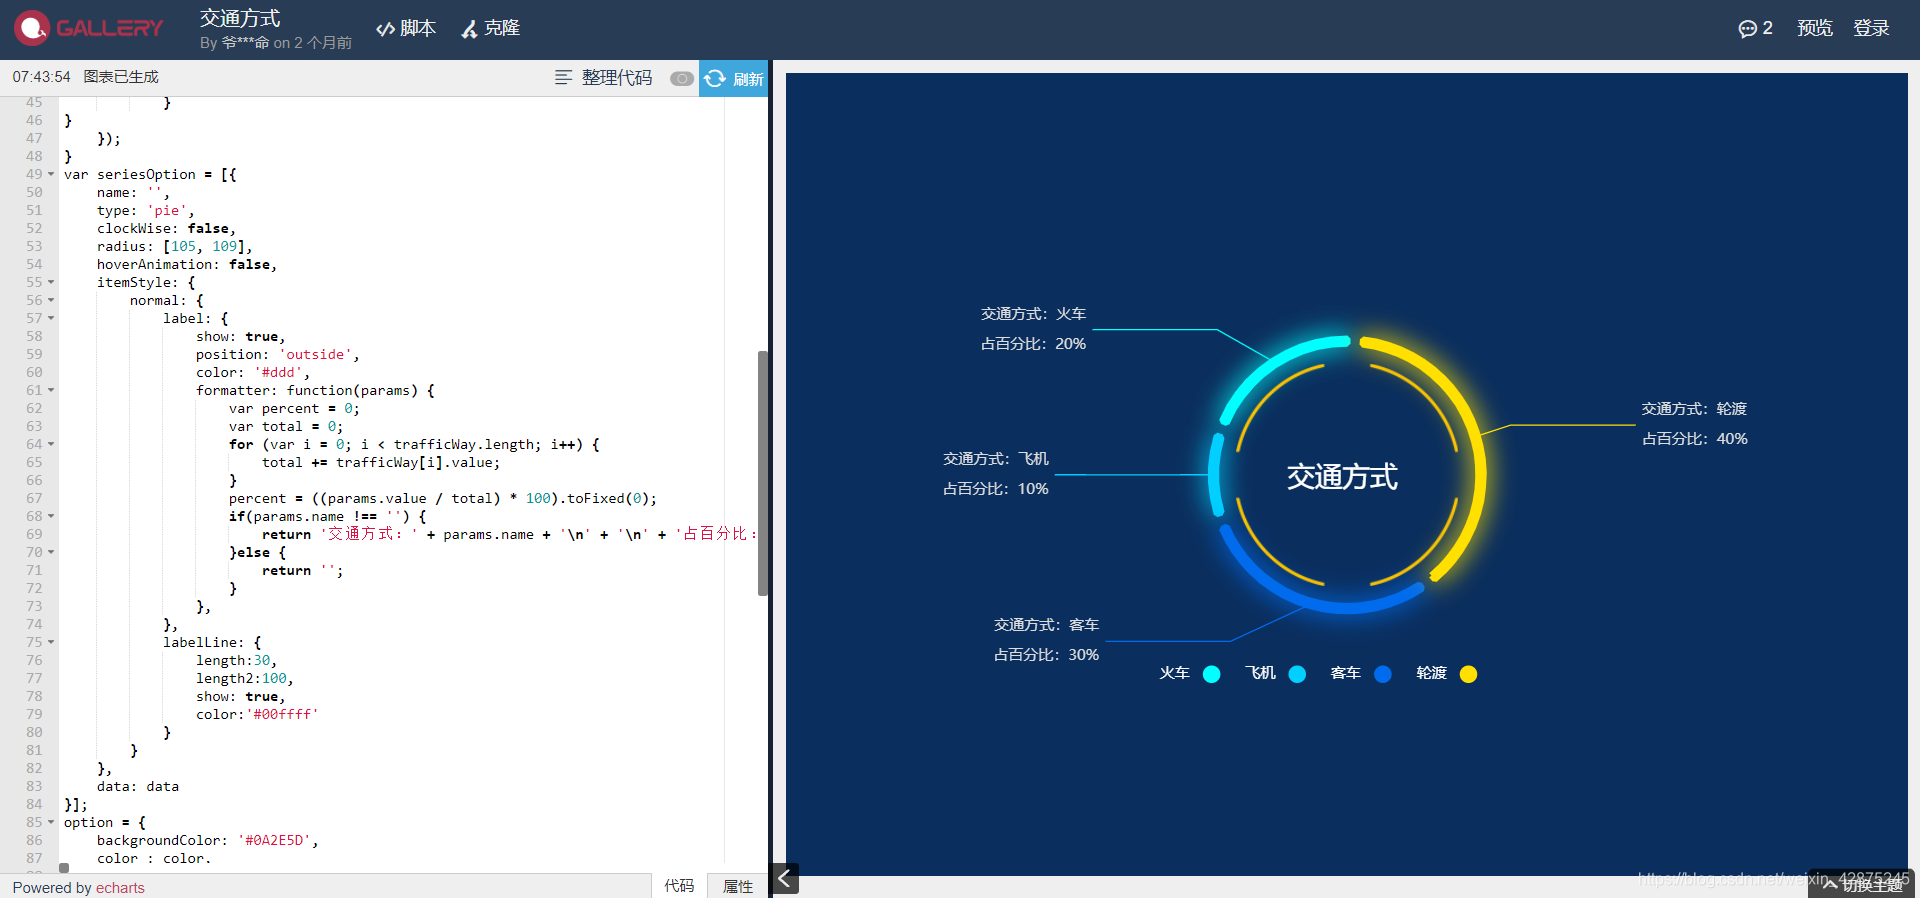
Task: Toggle 飞机 legend item in chart
Action: 1275,673
